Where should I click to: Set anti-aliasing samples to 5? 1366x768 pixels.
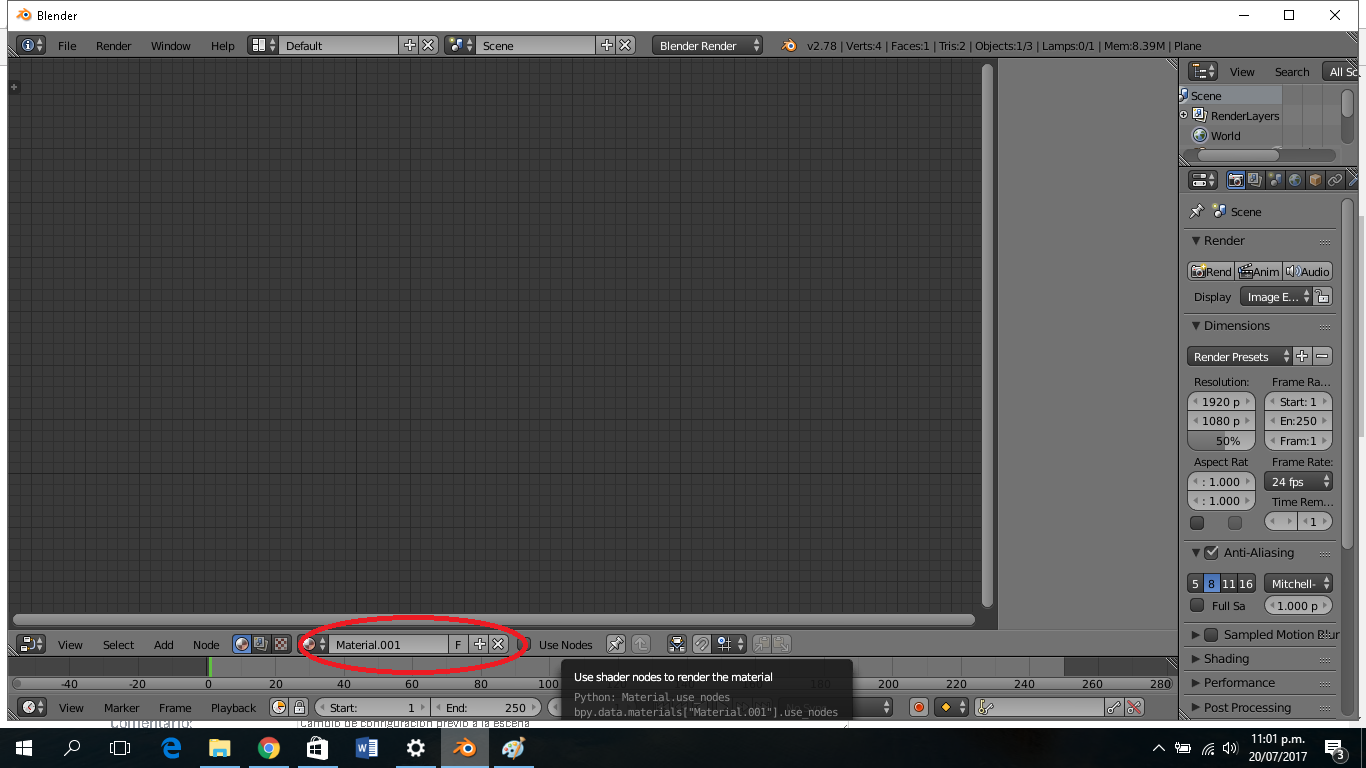(1195, 584)
